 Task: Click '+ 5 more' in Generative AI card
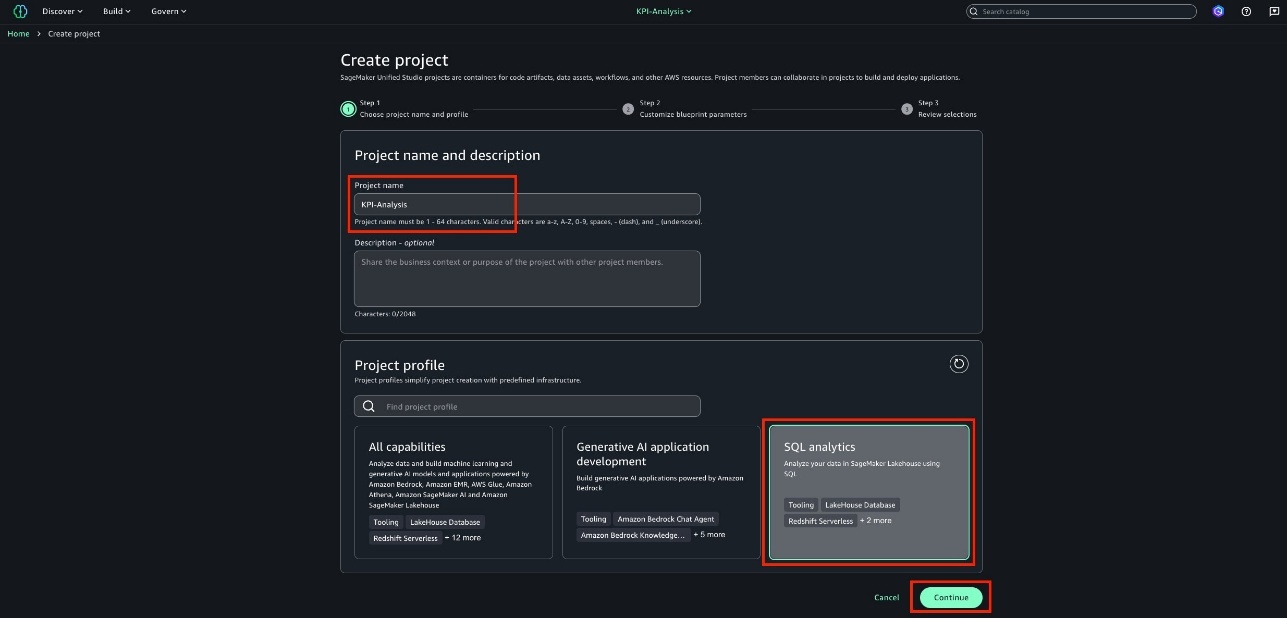(x=708, y=535)
